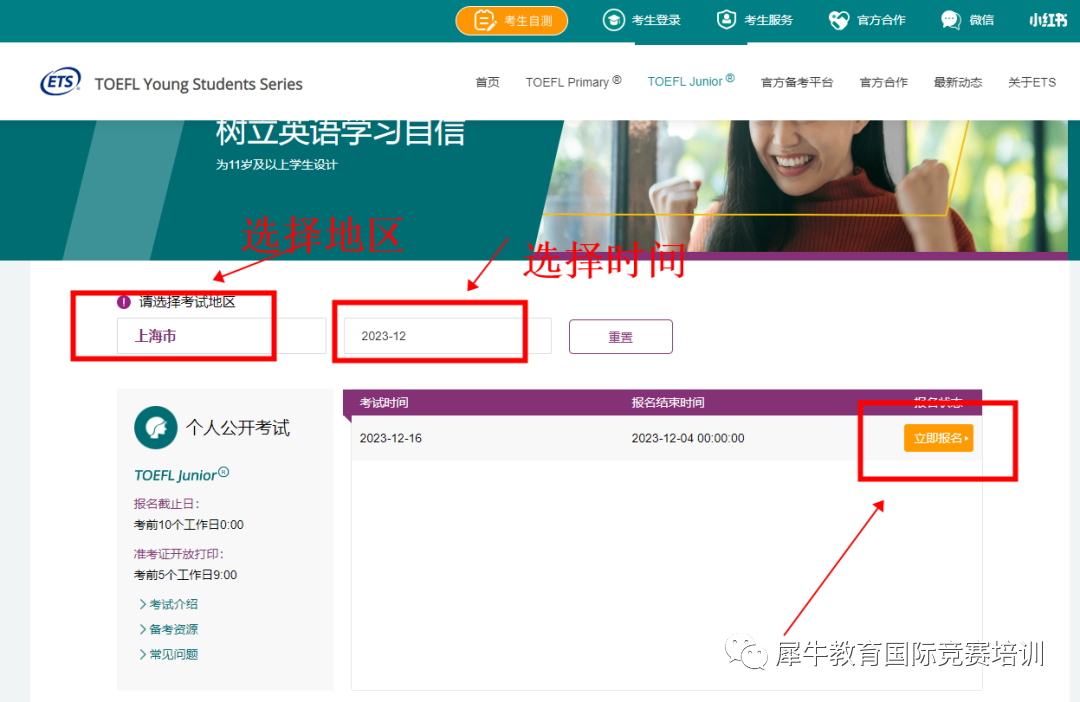Viewport: 1080px width, 702px height.
Task: Click the 个人公开考试 head icon
Action: click(156, 428)
